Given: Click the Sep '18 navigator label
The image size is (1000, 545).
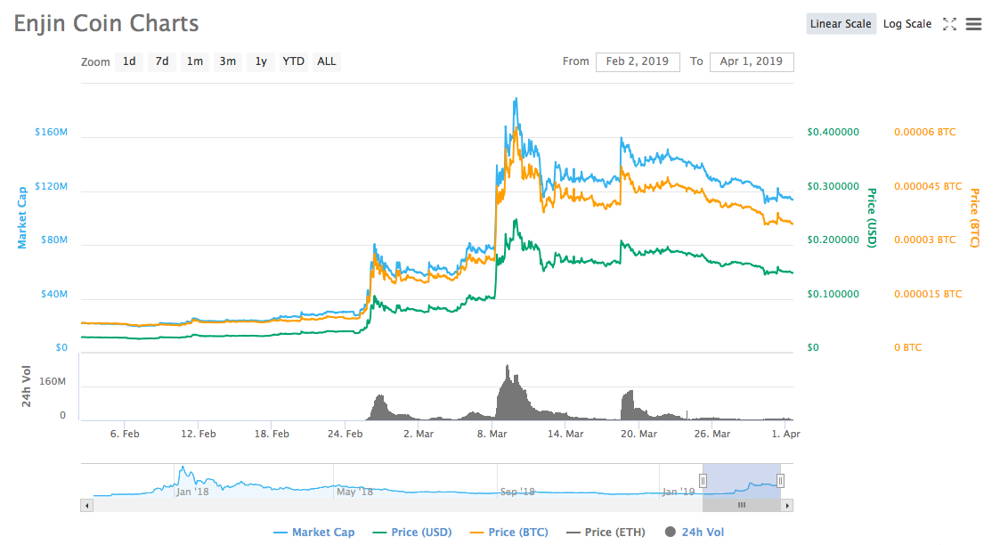Looking at the screenshot, I should tap(517, 491).
